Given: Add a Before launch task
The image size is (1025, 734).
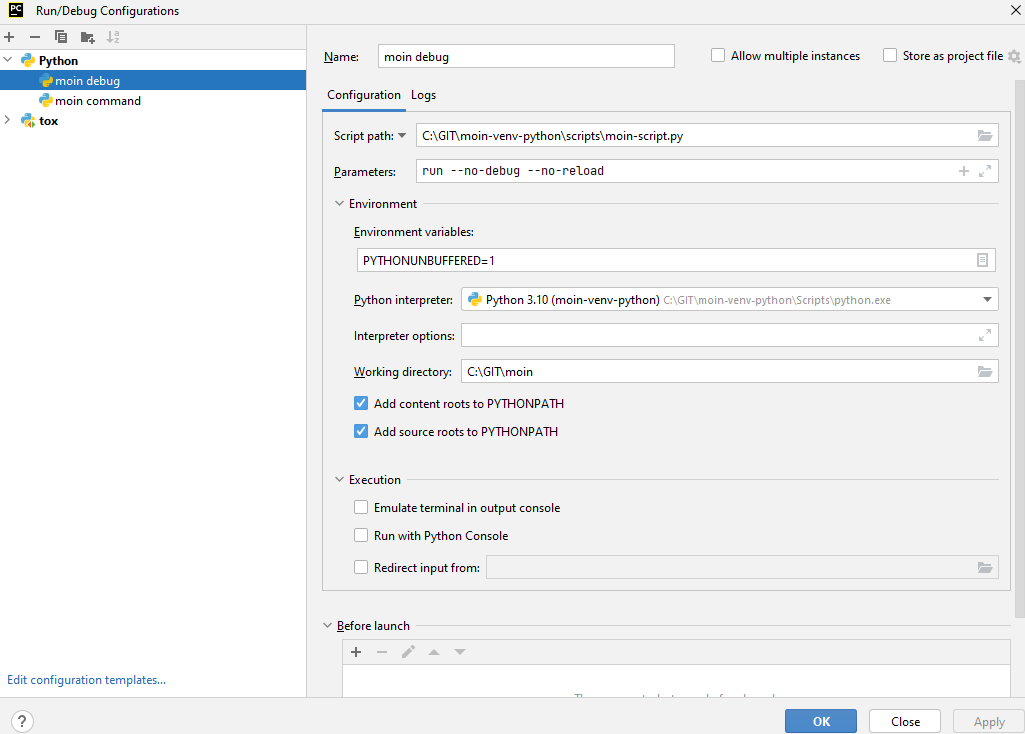Looking at the screenshot, I should pos(356,652).
